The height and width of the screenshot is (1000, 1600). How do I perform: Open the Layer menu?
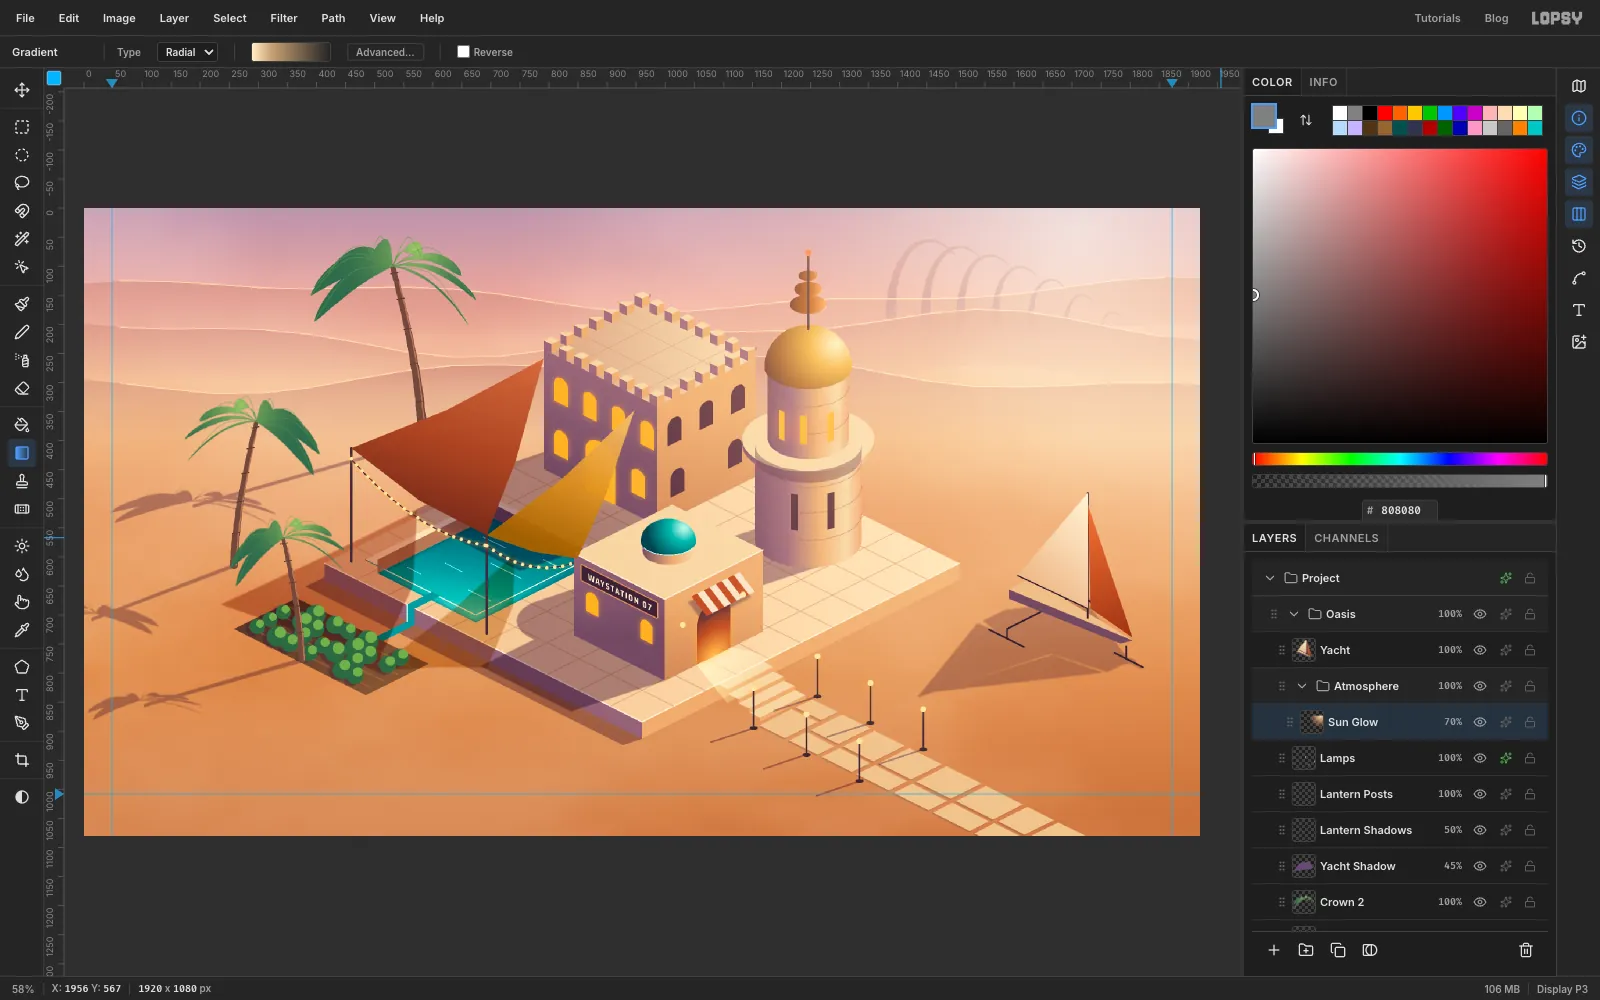[174, 18]
